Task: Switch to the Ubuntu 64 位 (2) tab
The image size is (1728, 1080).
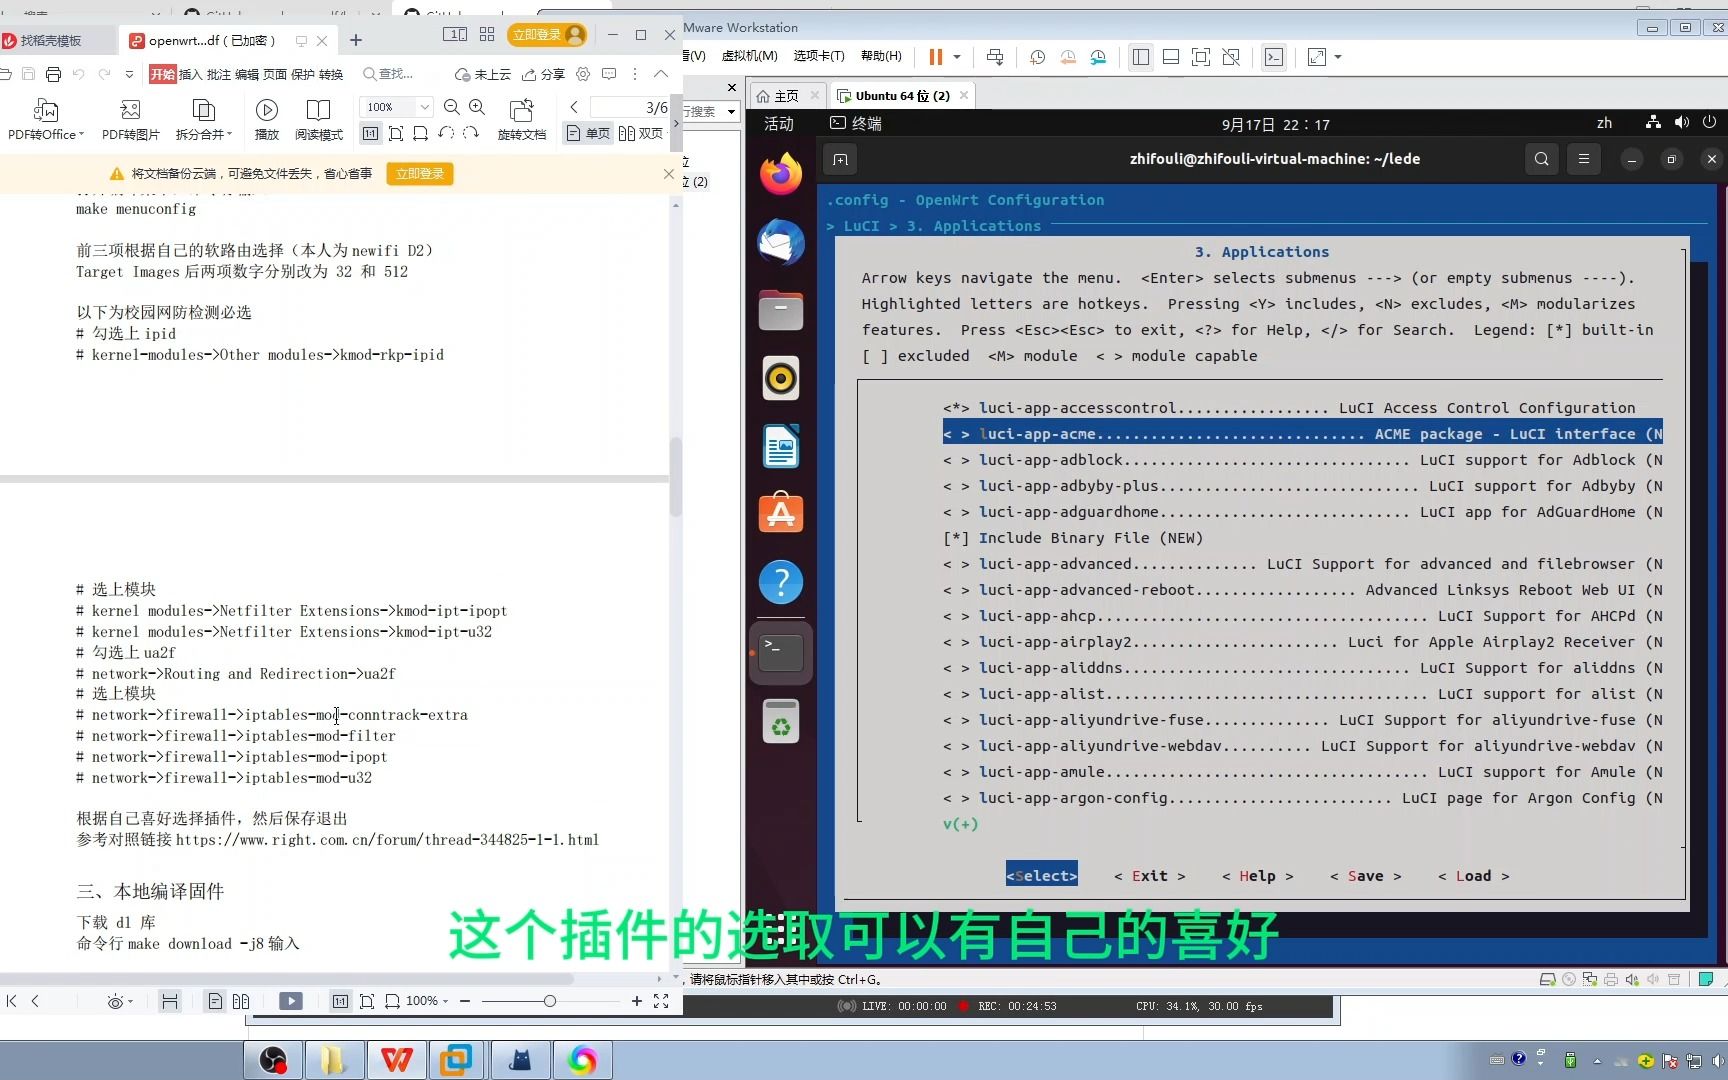Action: (x=898, y=95)
